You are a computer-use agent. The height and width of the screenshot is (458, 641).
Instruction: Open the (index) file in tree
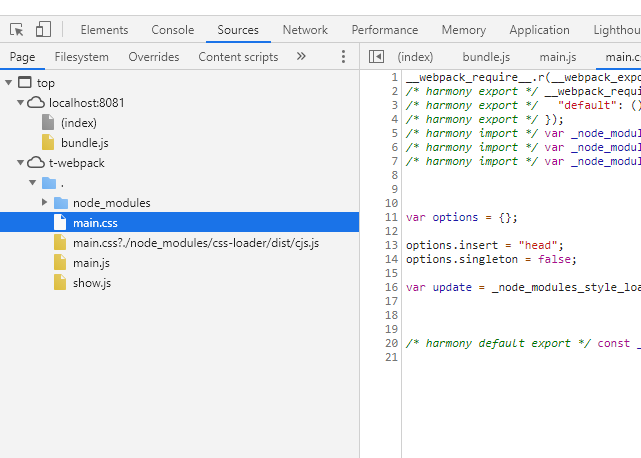79,123
